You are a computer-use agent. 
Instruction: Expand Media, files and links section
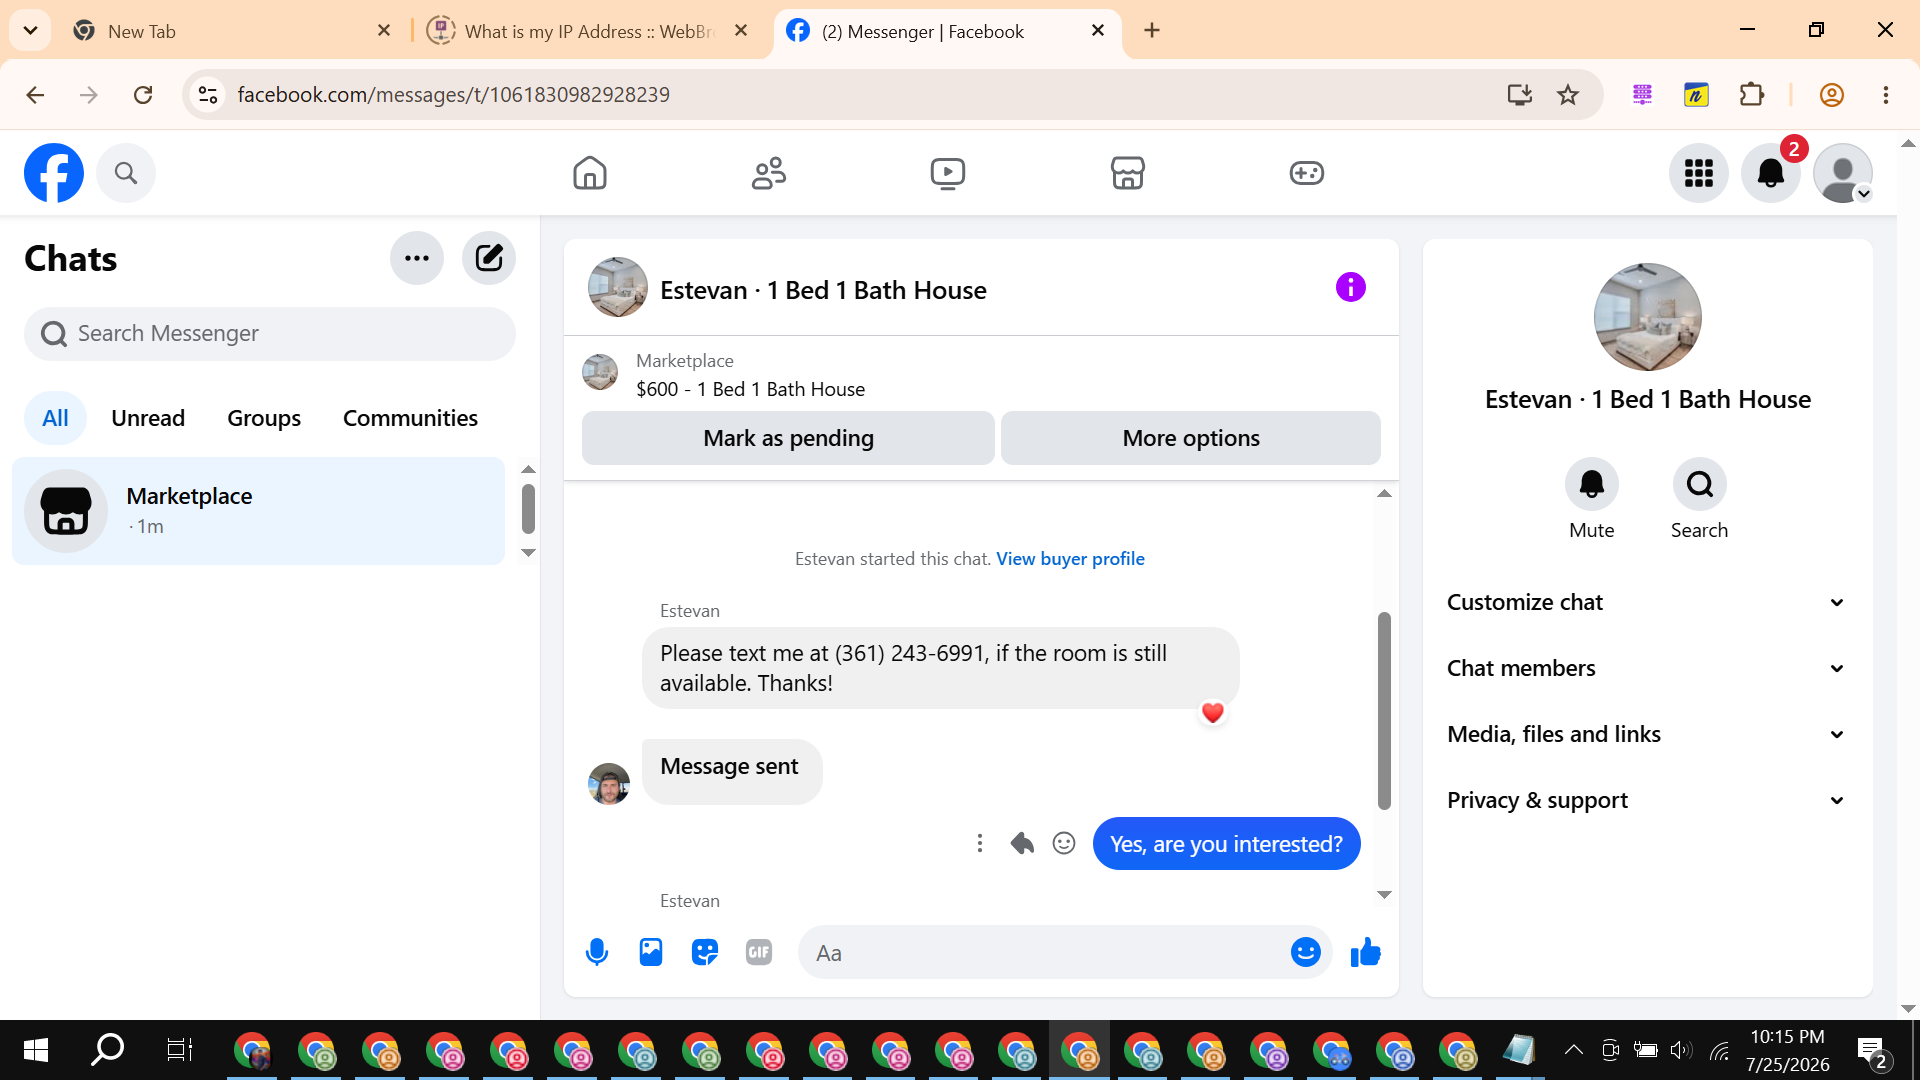1646,734
